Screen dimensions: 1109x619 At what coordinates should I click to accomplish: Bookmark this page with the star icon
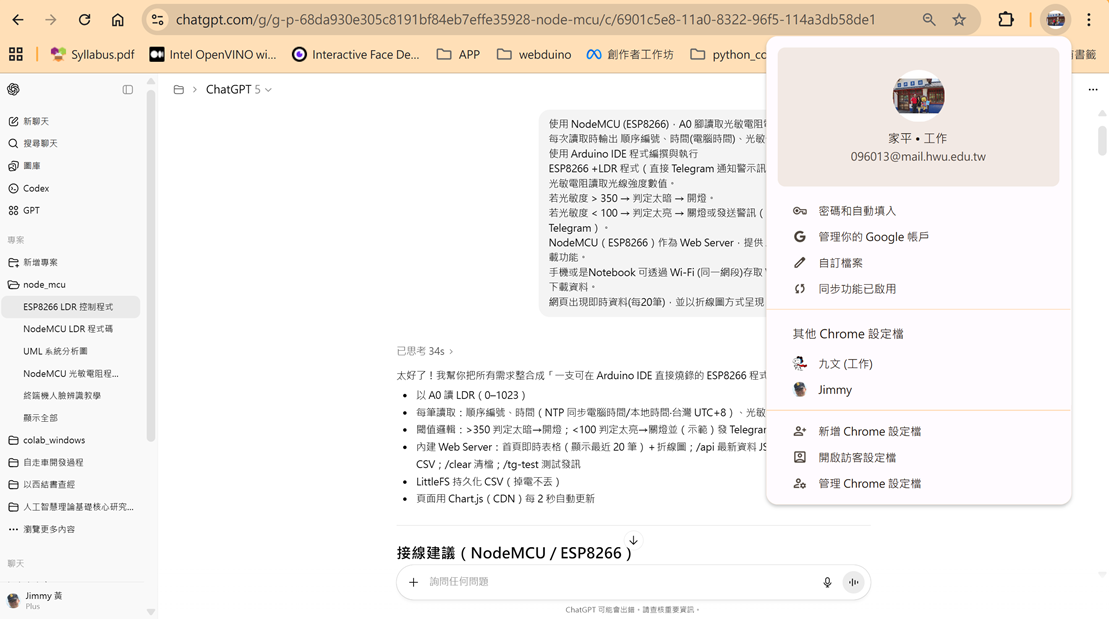pos(959,19)
